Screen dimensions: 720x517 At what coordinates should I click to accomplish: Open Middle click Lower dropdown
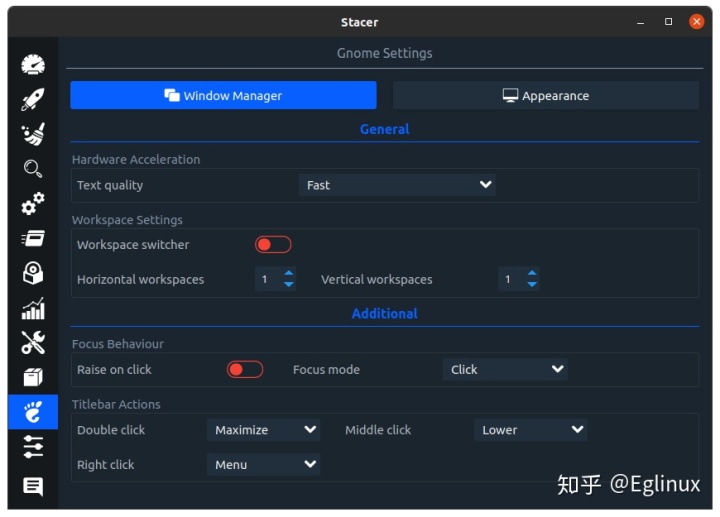[x=531, y=430]
